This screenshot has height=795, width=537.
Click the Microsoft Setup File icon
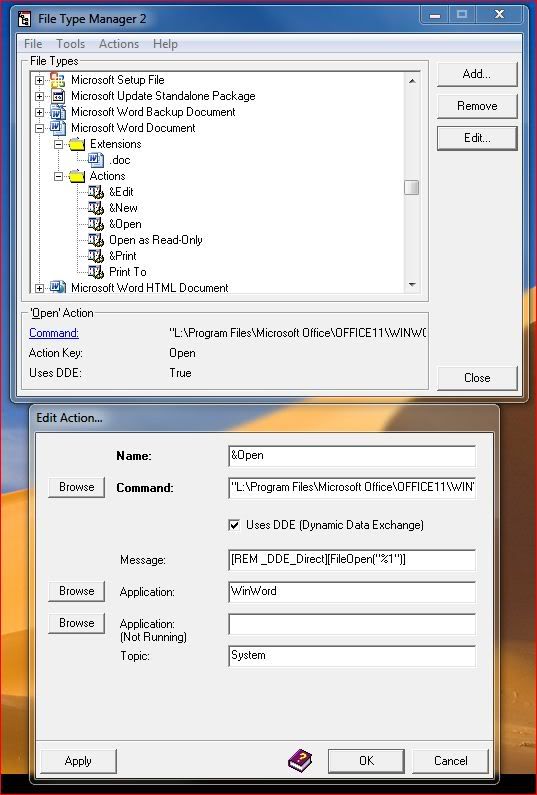pos(58,80)
